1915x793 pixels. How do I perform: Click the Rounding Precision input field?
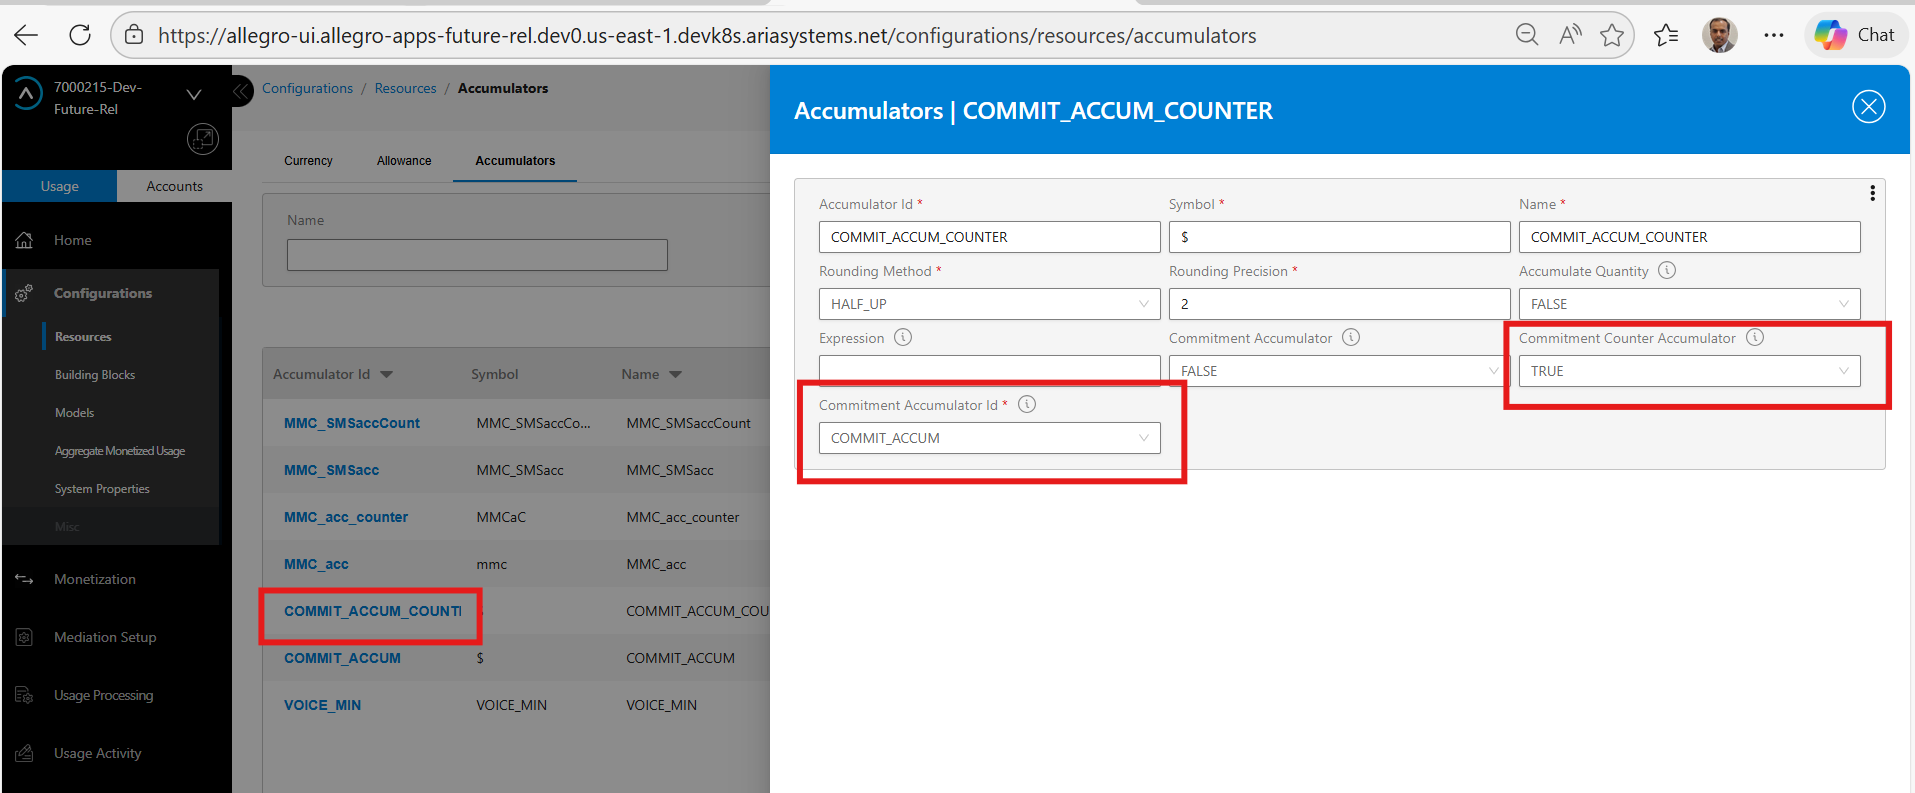pyautogui.click(x=1339, y=304)
